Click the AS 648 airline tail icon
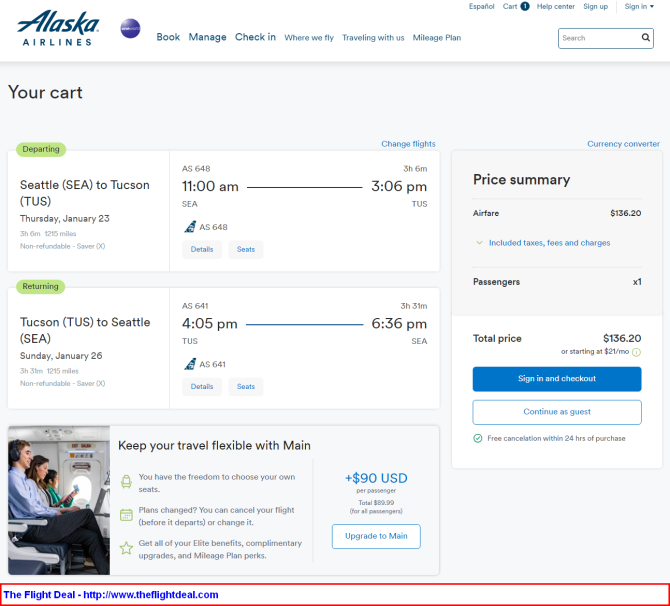The height and width of the screenshot is (606, 670). [190, 227]
